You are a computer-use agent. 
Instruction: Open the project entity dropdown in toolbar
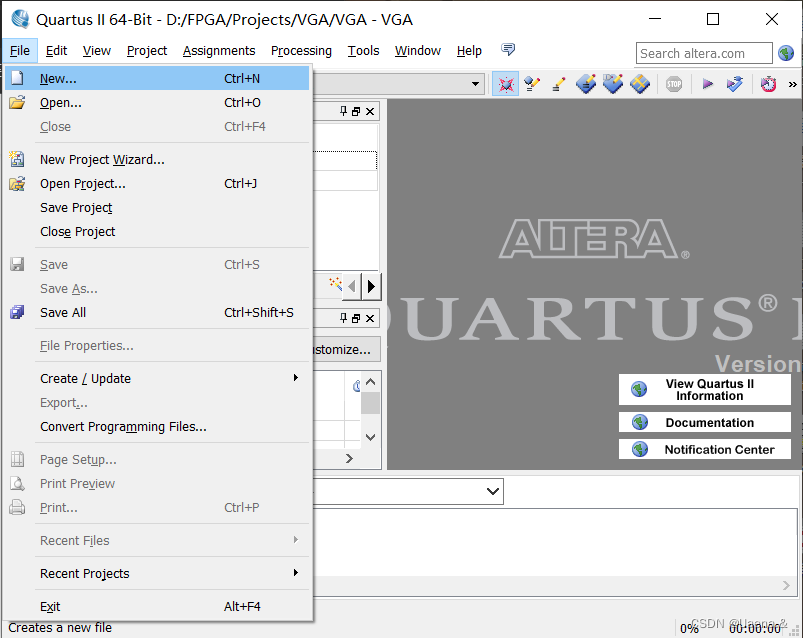[475, 83]
